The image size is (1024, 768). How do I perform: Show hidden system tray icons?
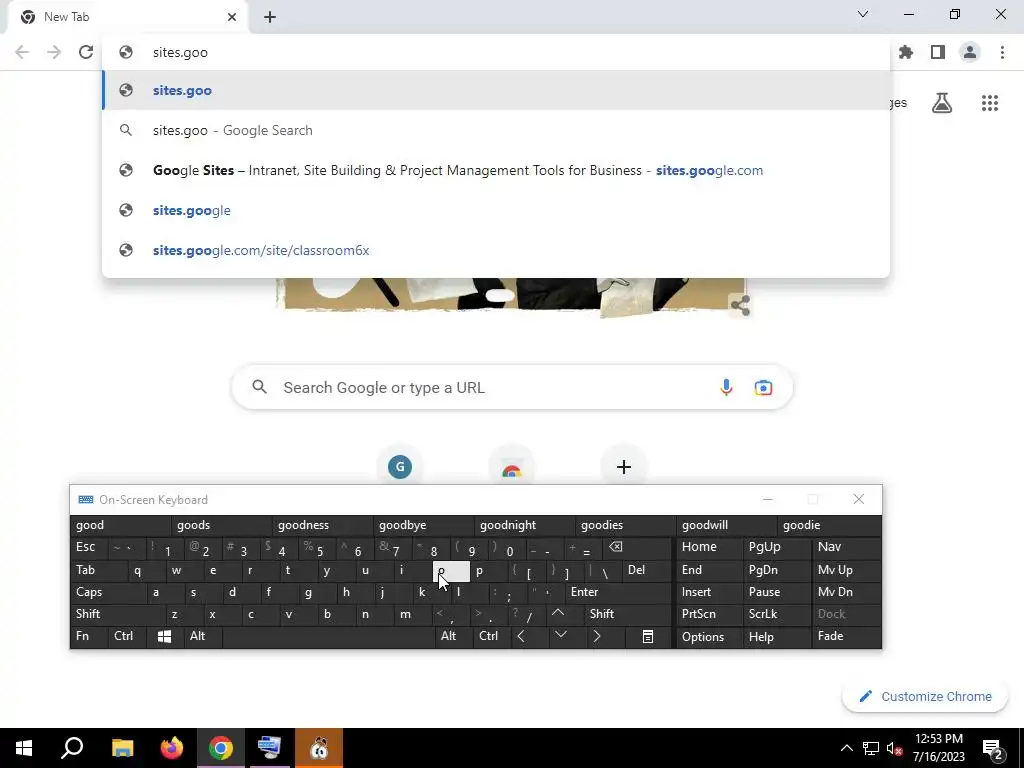click(x=846, y=748)
